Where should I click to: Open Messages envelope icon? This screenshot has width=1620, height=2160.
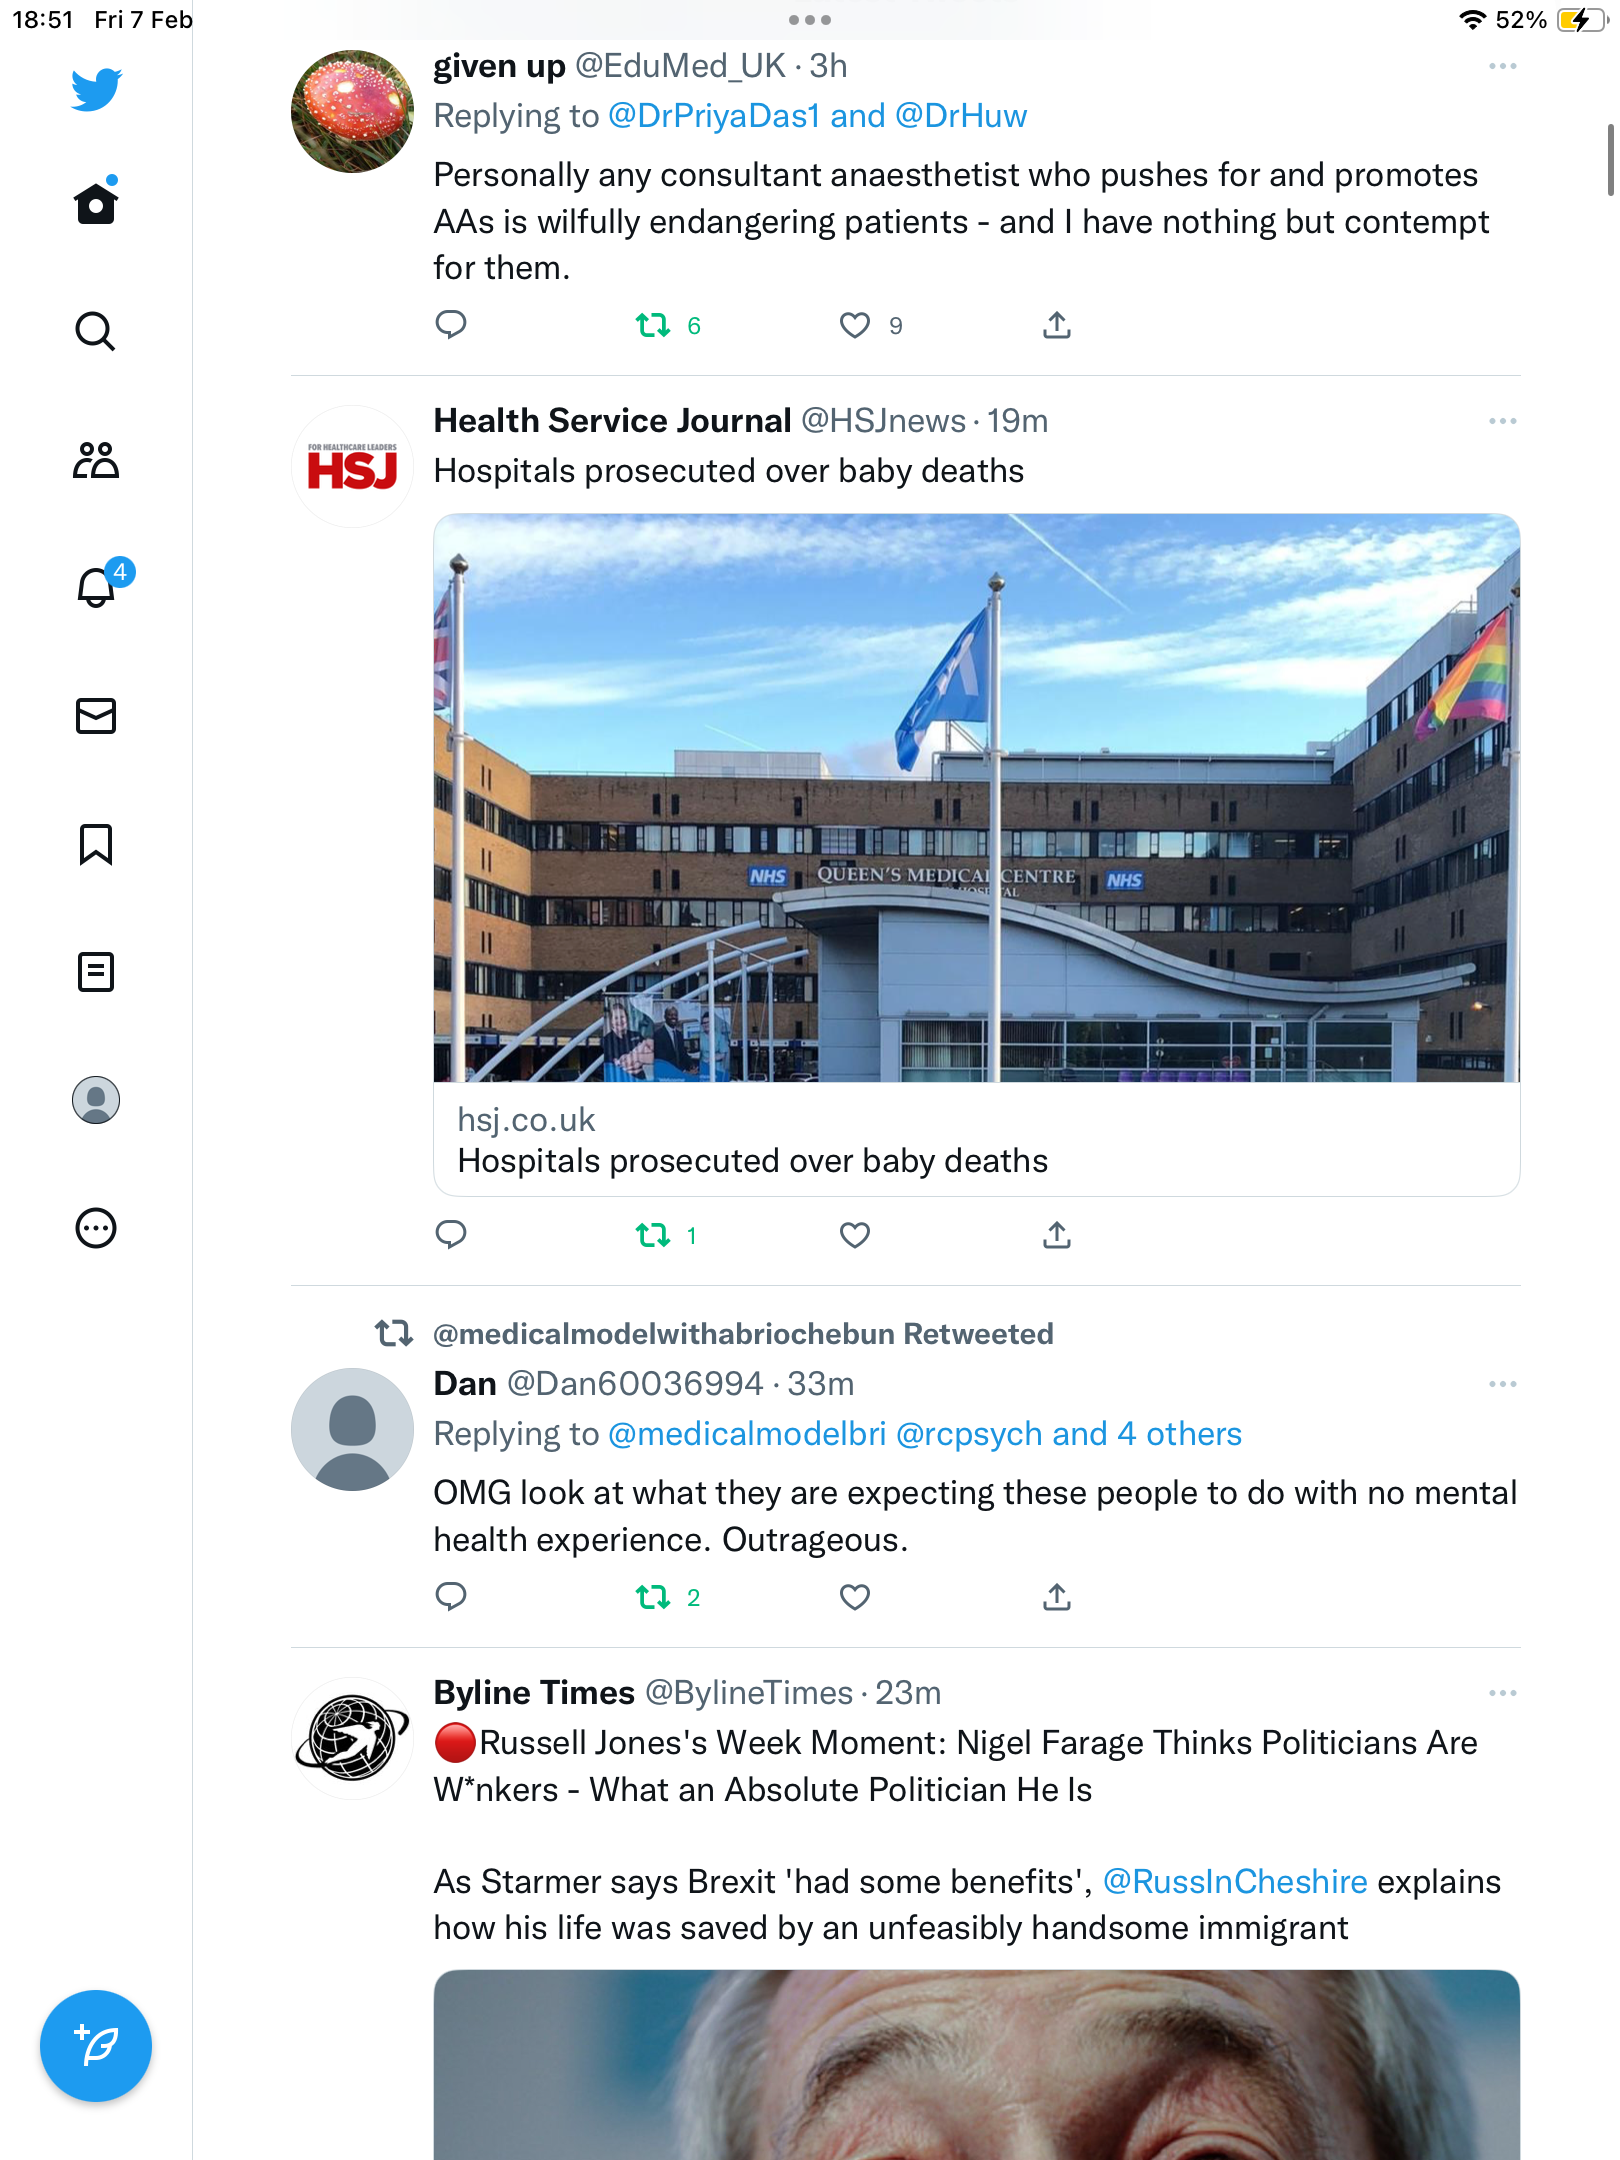pos(96,716)
